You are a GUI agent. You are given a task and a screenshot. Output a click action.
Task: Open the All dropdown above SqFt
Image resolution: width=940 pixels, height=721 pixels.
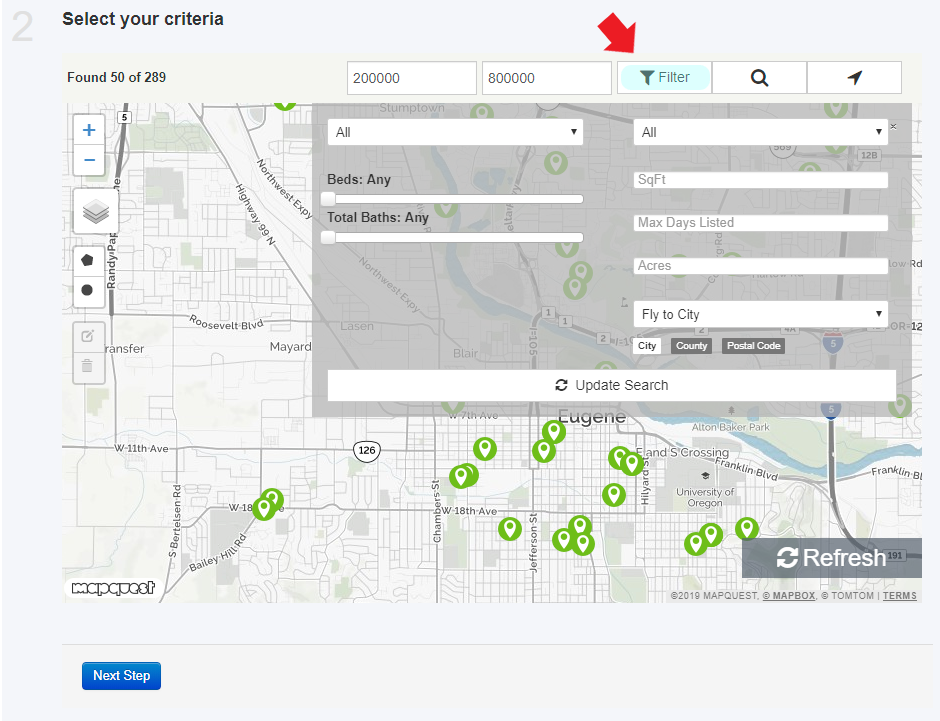coord(761,132)
